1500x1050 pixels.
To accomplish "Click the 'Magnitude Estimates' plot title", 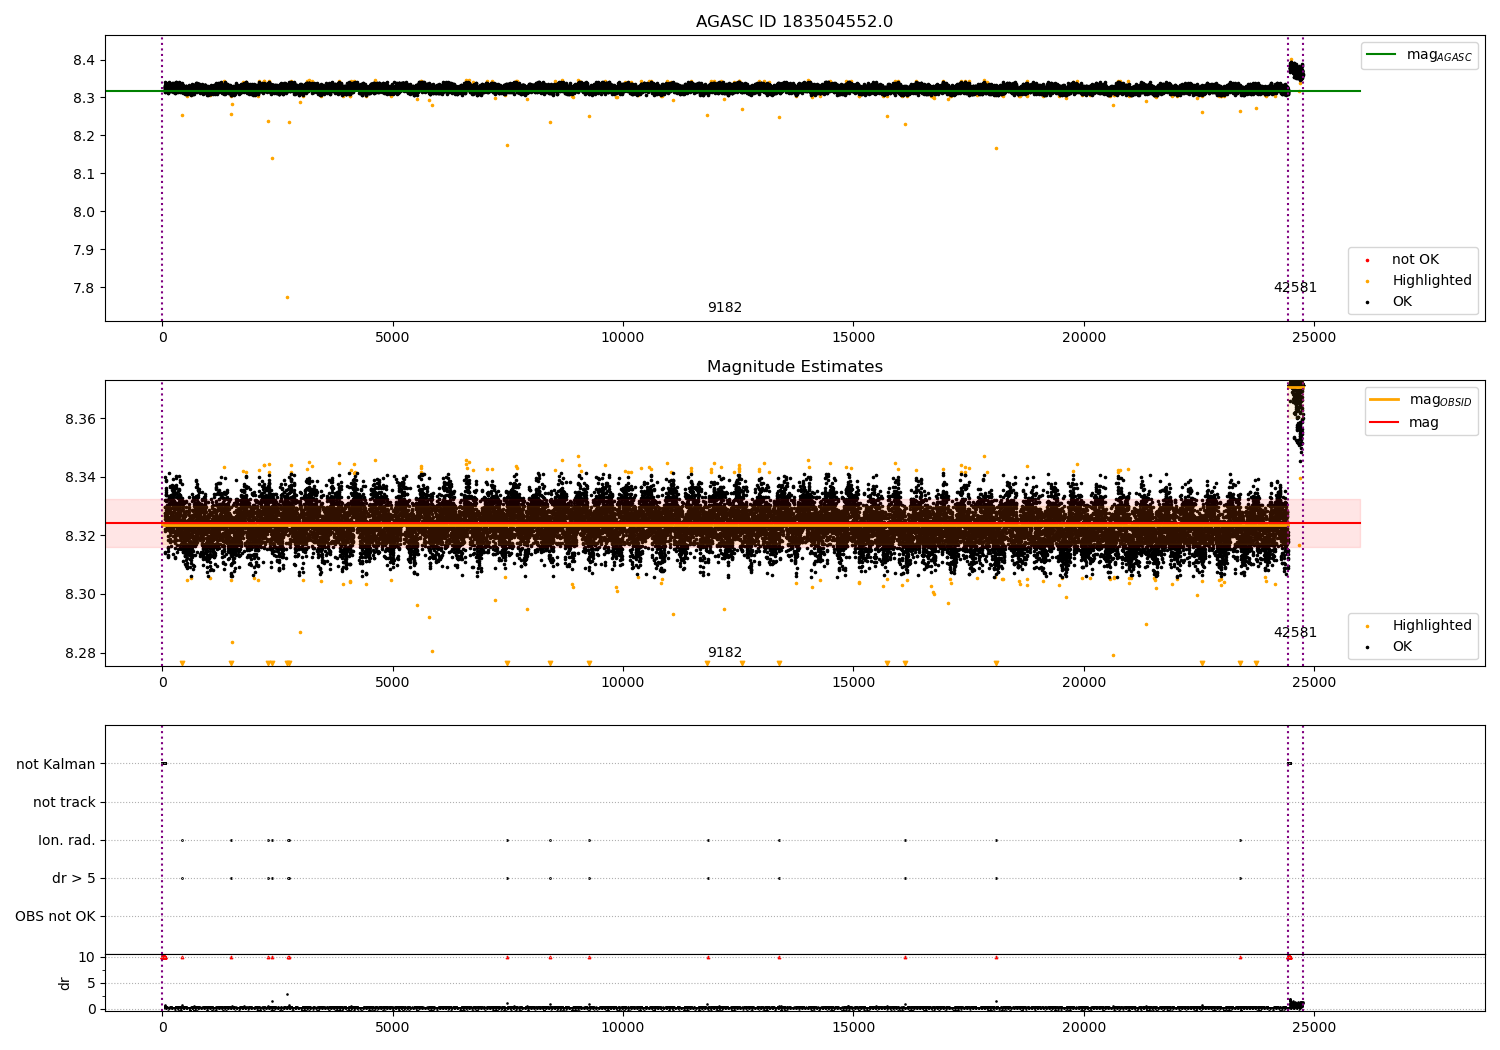I will pos(794,367).
